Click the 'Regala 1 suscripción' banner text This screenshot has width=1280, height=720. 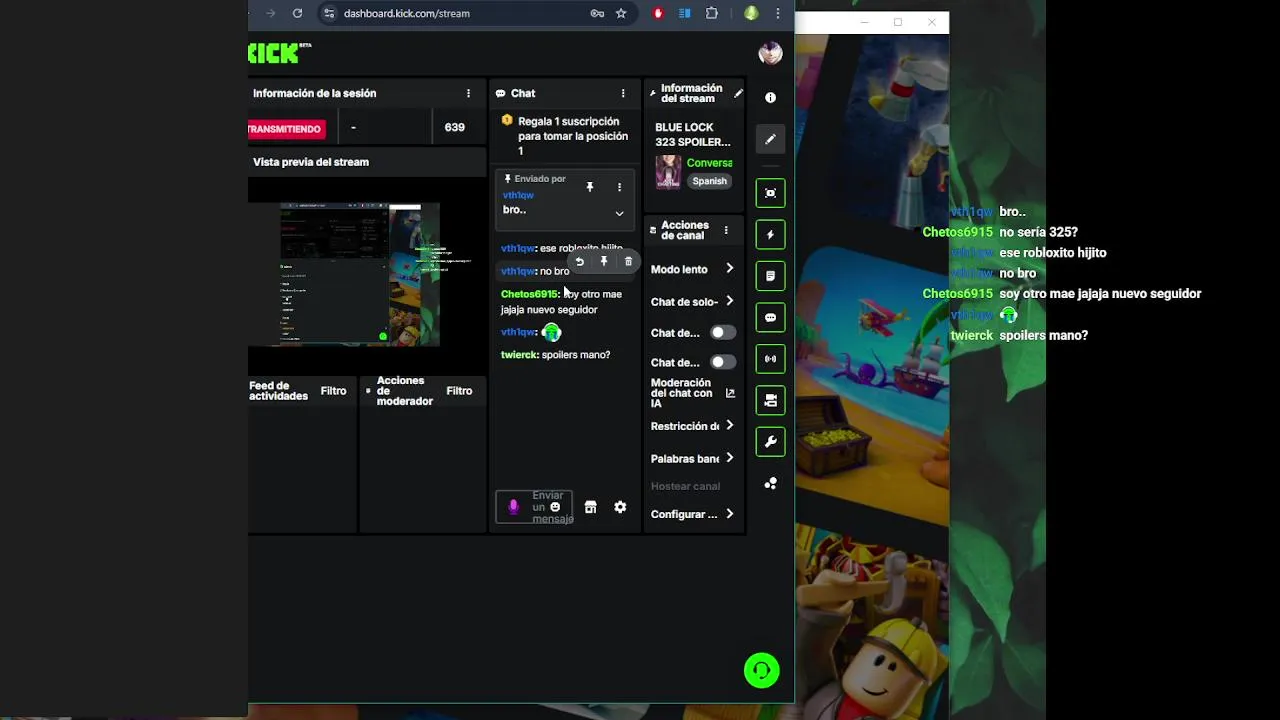[573, 136]
